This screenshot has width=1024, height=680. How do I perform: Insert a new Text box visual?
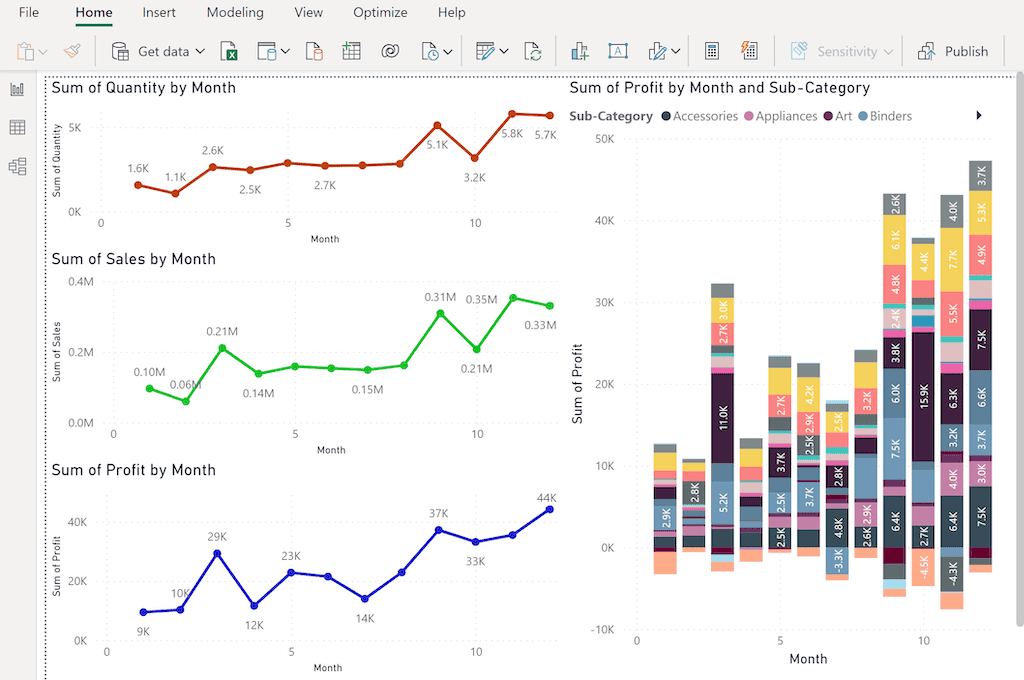[x=617, y=50]
